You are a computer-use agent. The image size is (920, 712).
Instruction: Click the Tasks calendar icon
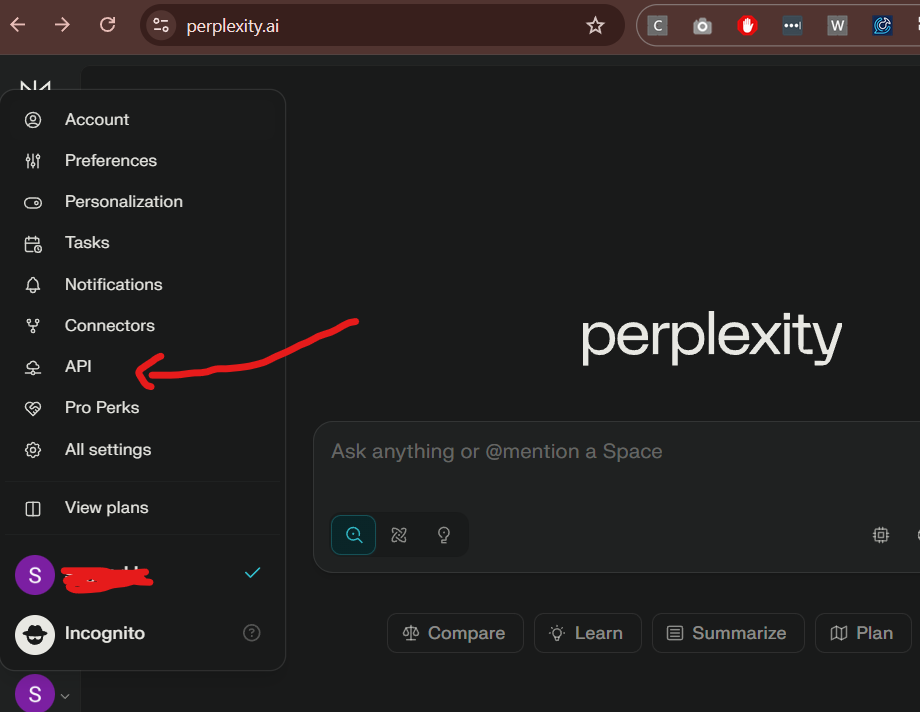click(x=33, y=244)
